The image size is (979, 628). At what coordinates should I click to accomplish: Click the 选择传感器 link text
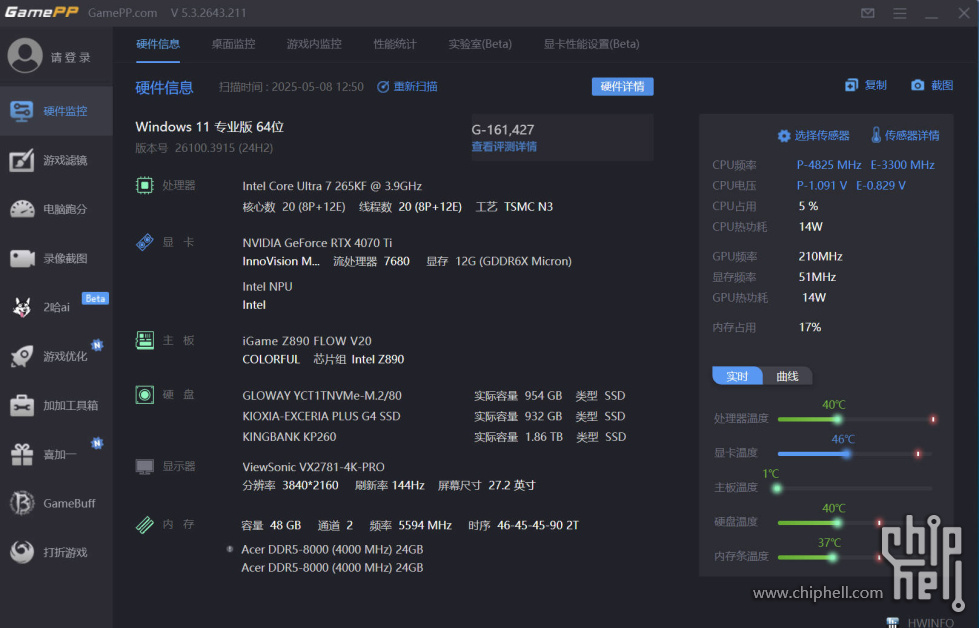point(822,136)
